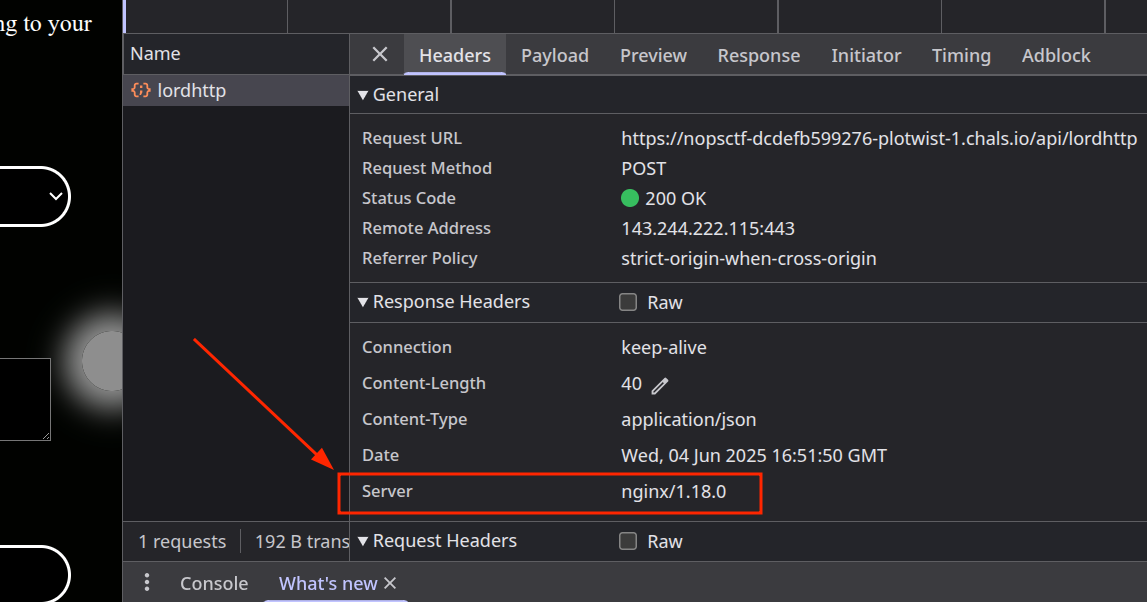Close the request details pane
1147x602 pixels.
[x=378, y=55]
